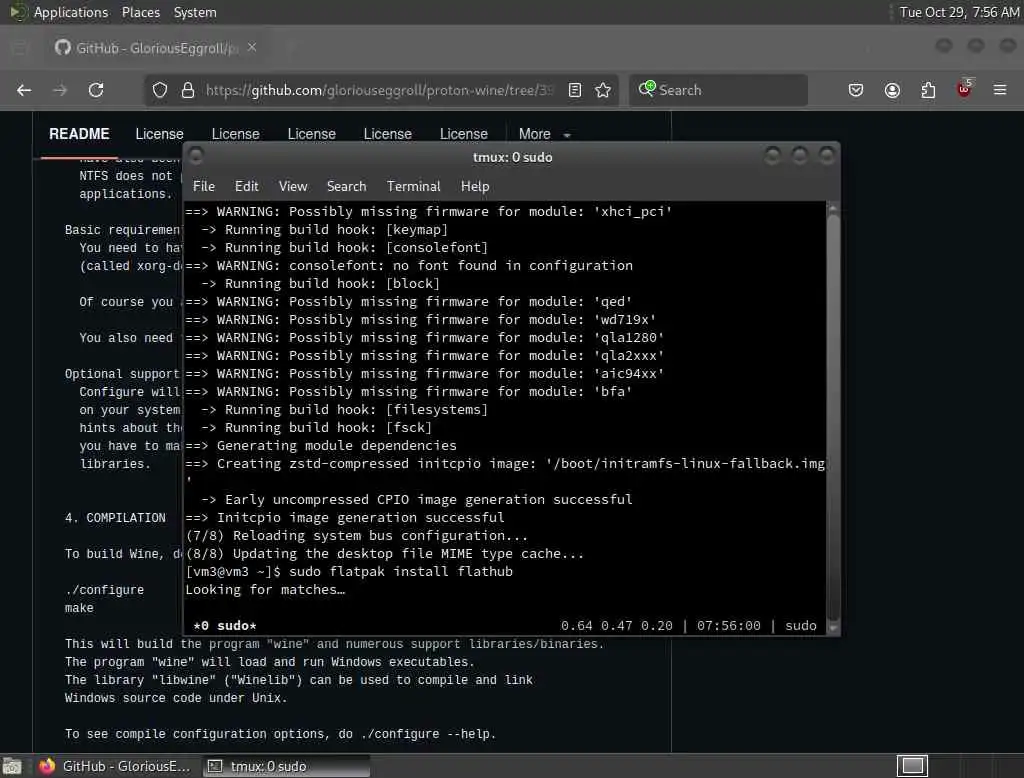Open the terminal File menu
Viewport: 1024px width, 778px height.
204,186
